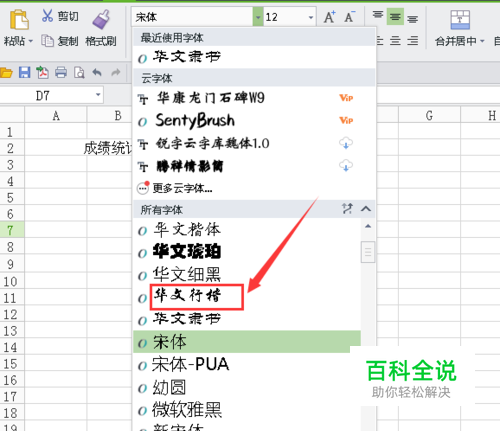This screenshot has height=431, width=500.
Task: Choose font 华文琥珀
Action: (247, 252)
